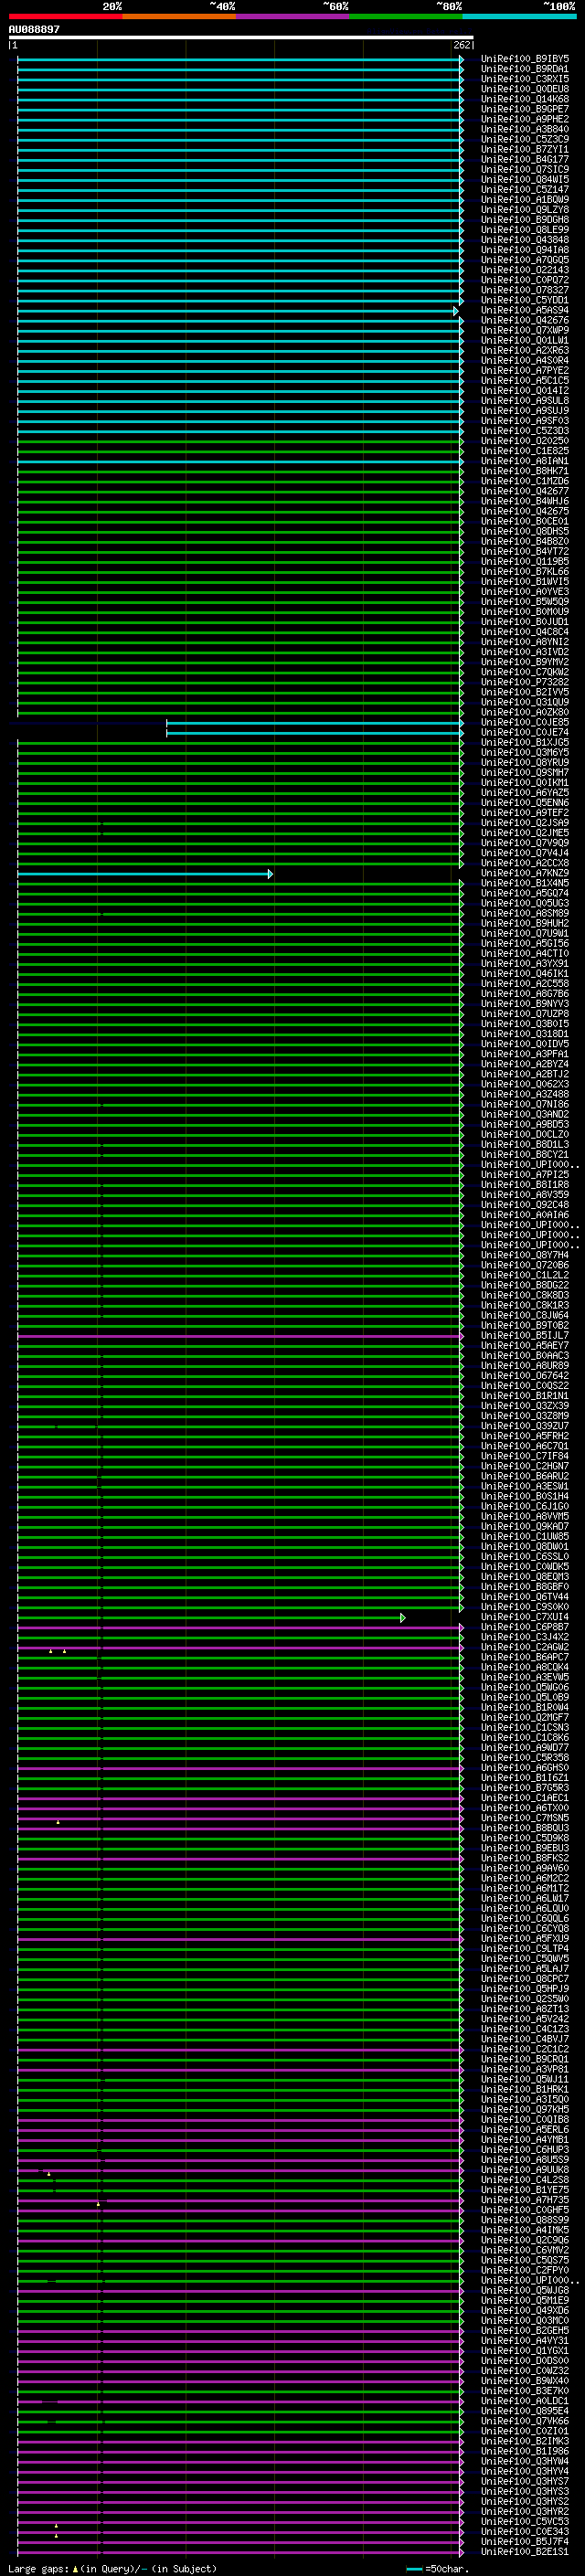The image size is (585, 2576).
Task: Select the UniRef100_C6P8B7 label
Action: coord(524,1627)
